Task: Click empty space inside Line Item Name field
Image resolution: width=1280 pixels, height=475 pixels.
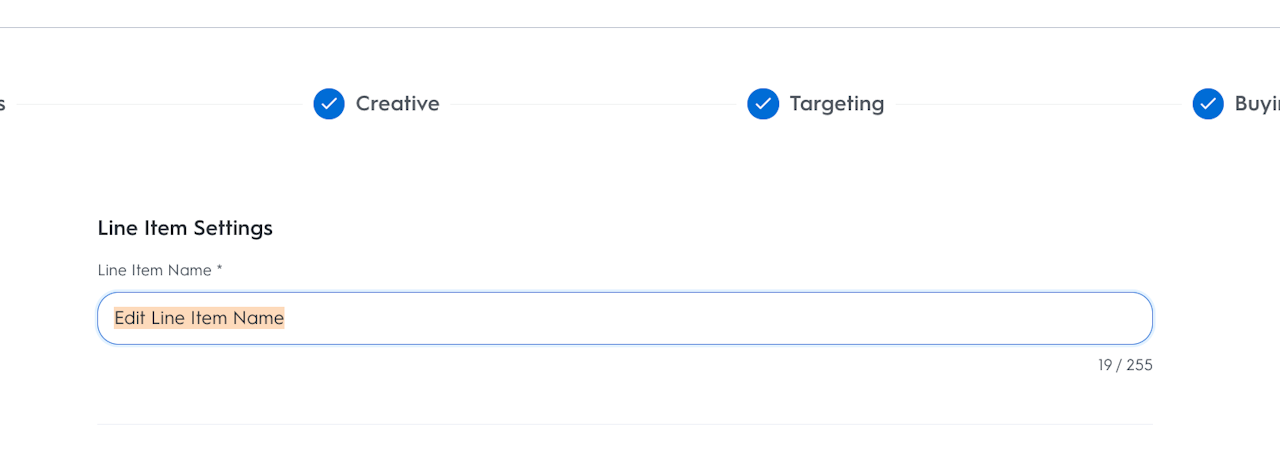Action: coord(700,318)
